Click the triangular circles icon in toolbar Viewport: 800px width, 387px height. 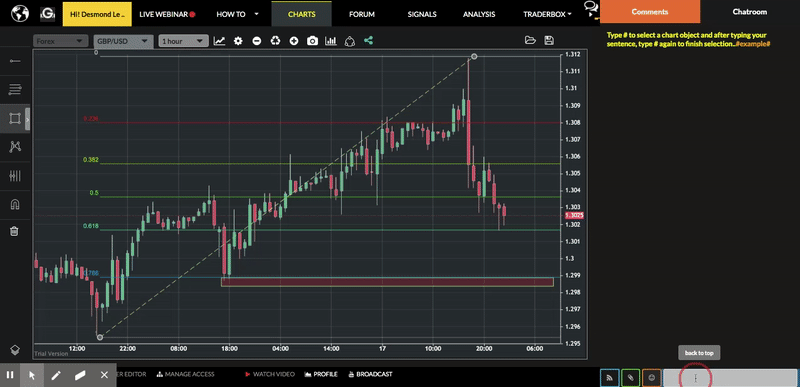(349, 41)
